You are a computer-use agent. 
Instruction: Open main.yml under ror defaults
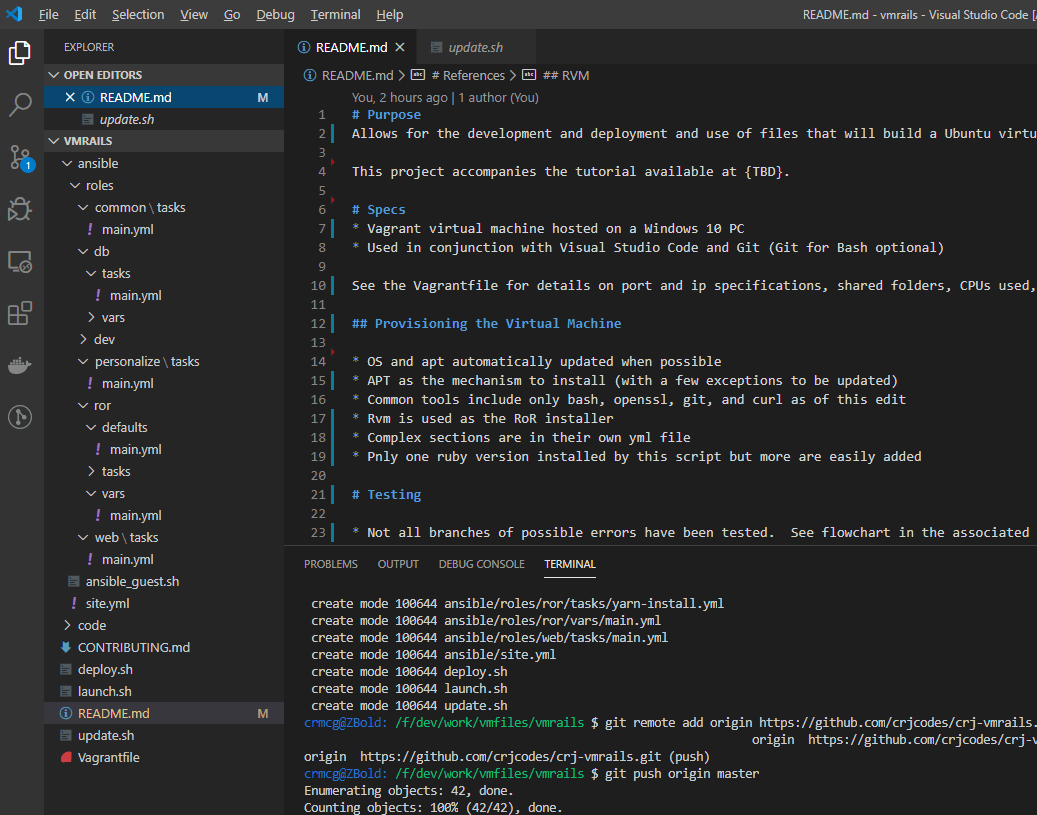coord(164,449)
